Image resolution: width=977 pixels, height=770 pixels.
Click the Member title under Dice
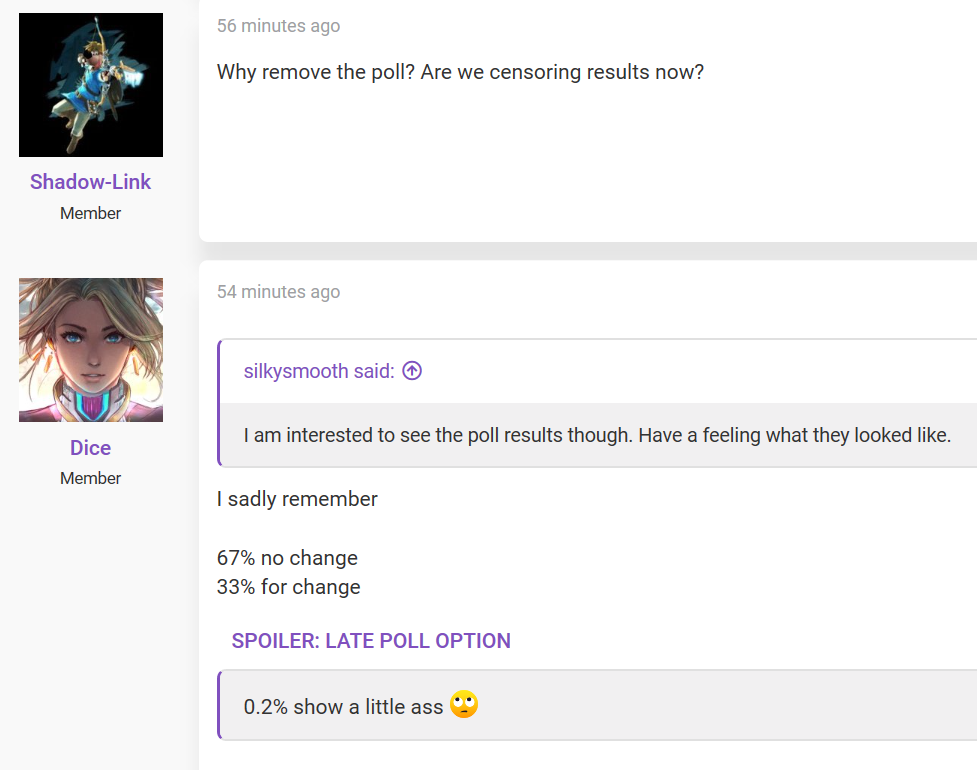(x=90, y=478)
